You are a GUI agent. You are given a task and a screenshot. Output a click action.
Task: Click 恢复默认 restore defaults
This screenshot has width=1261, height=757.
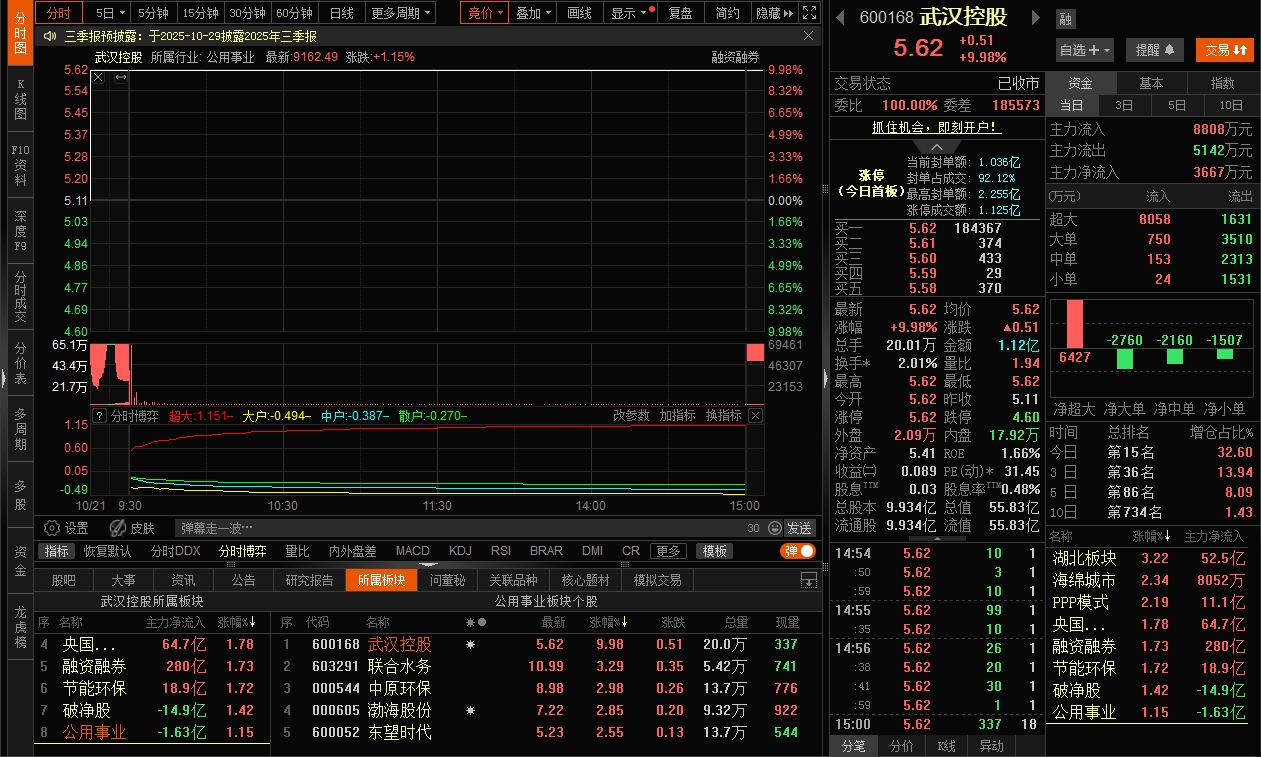pyautogui.click(x=106, y=551)
